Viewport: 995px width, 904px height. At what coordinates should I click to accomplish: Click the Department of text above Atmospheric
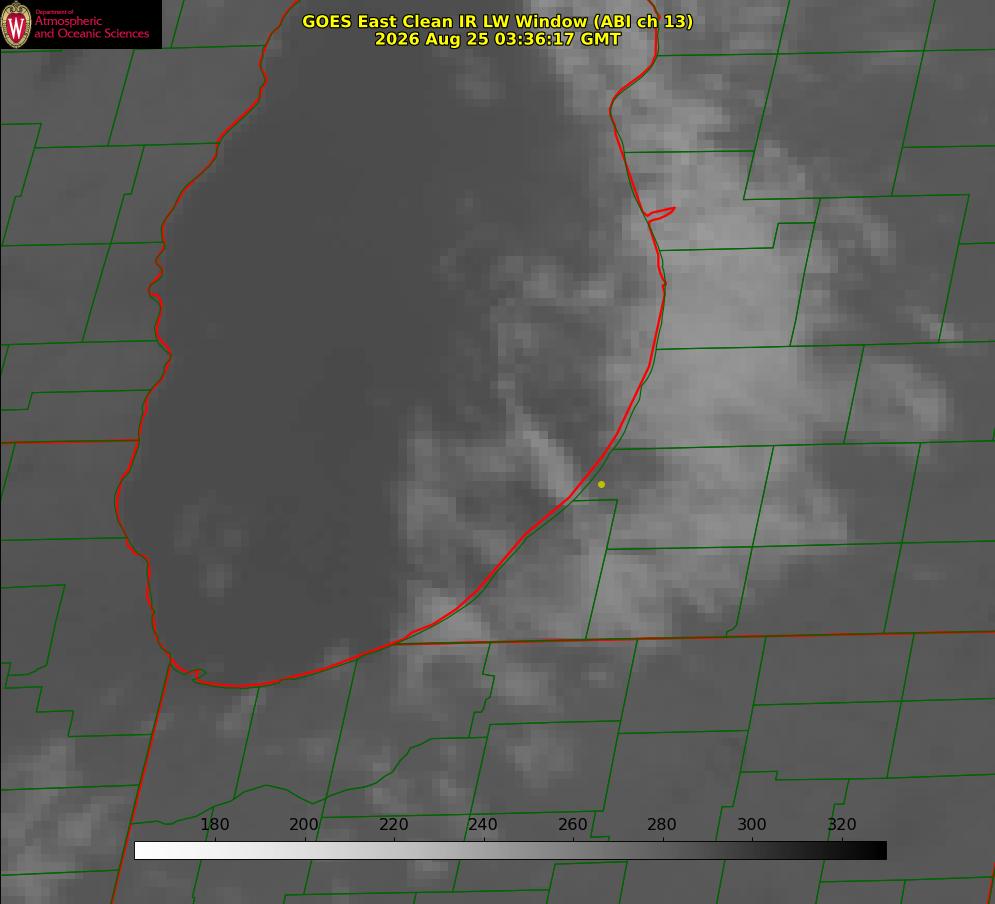[54, 11]
